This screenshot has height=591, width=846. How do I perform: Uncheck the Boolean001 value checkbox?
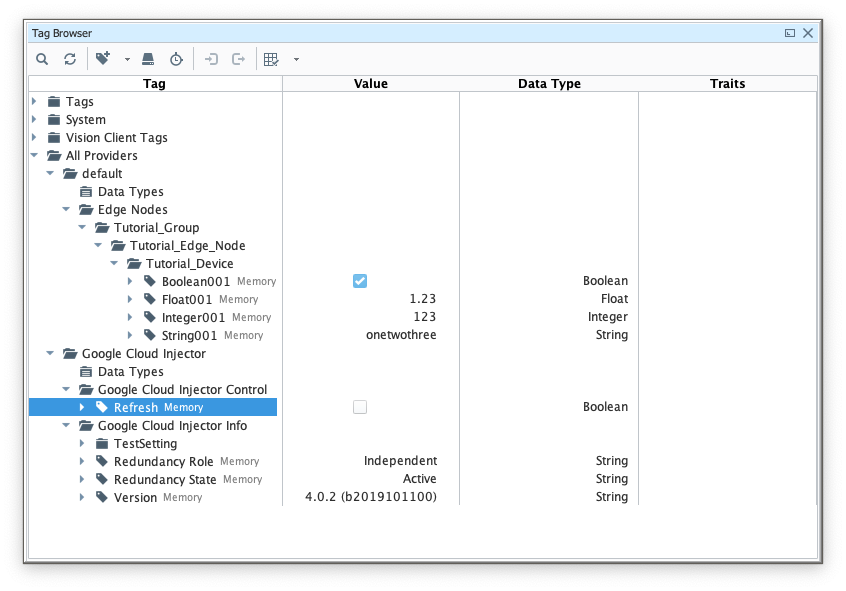(360, 281)
